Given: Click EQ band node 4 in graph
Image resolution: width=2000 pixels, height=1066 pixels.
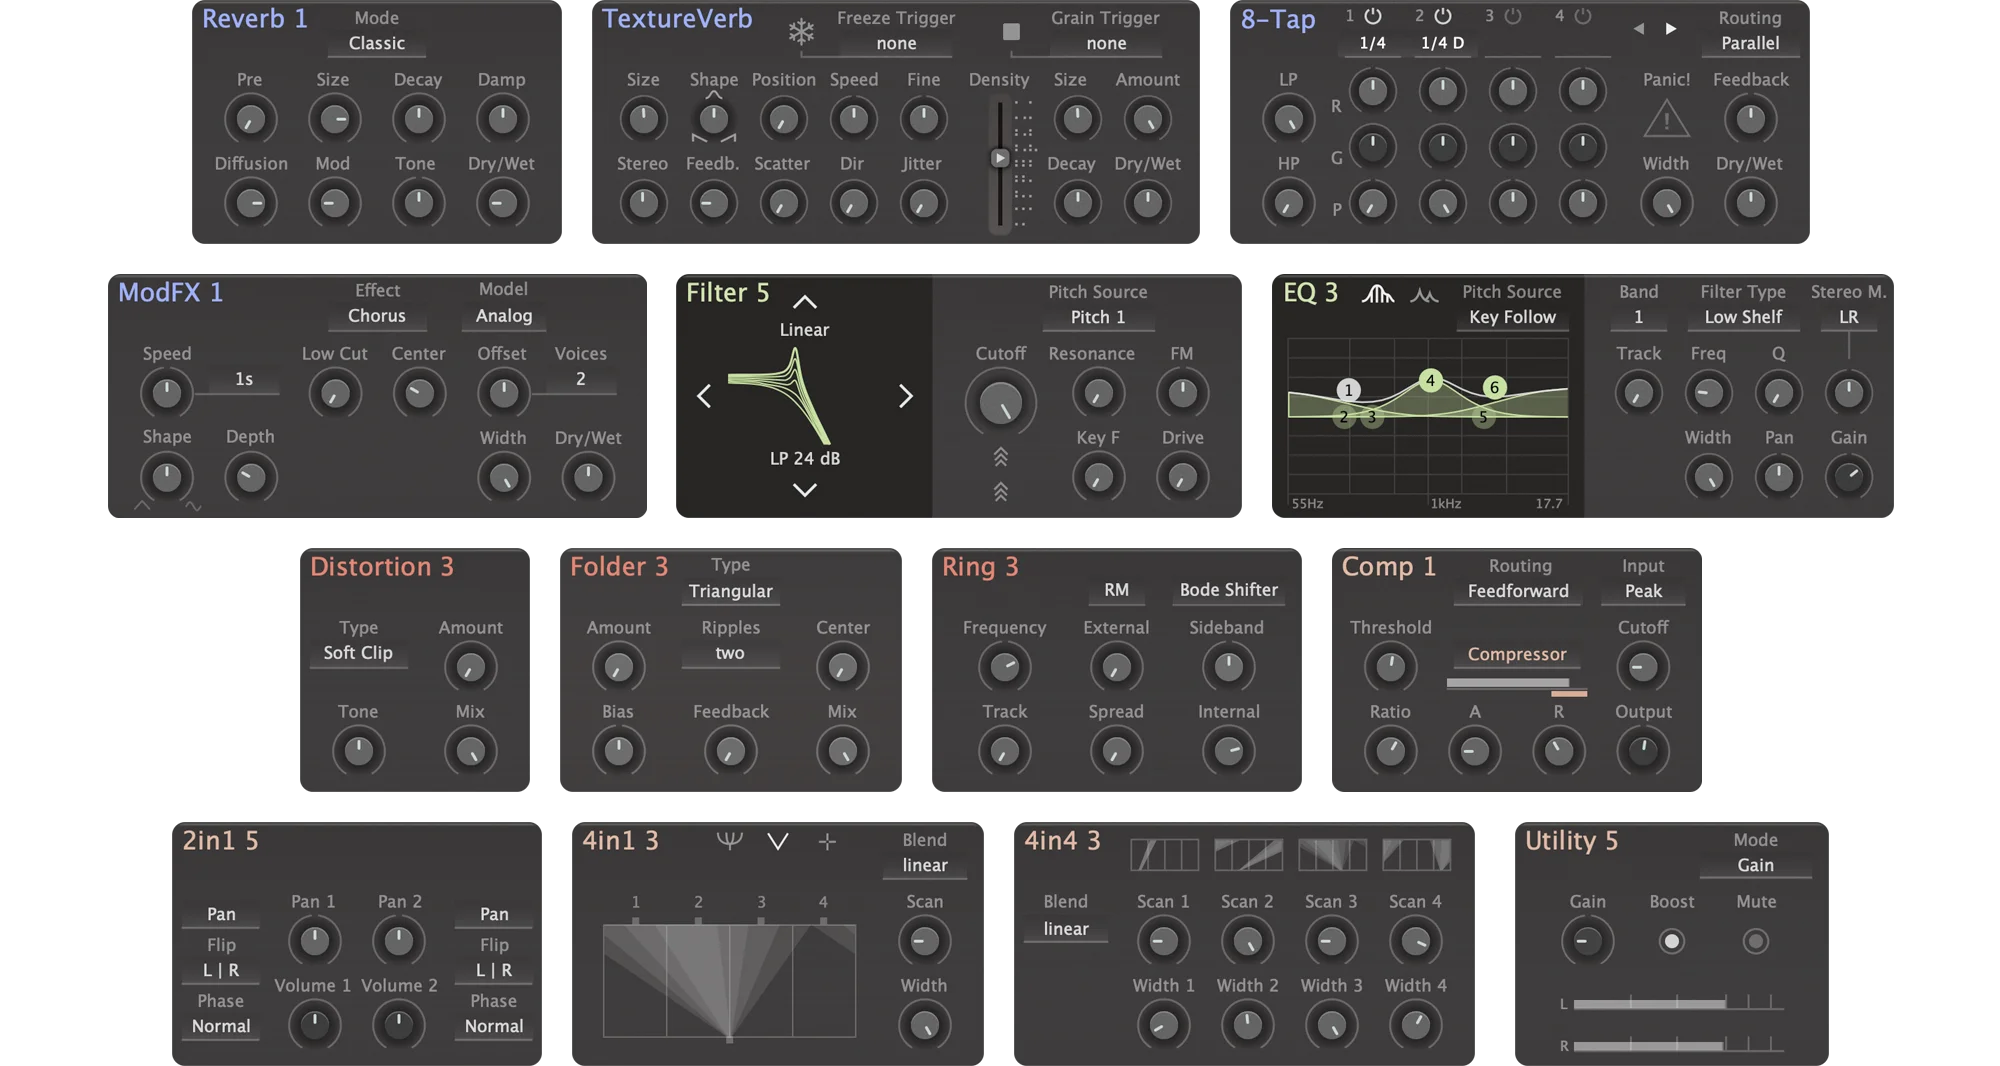Looking at the screenshot, I should [1430, 380].
